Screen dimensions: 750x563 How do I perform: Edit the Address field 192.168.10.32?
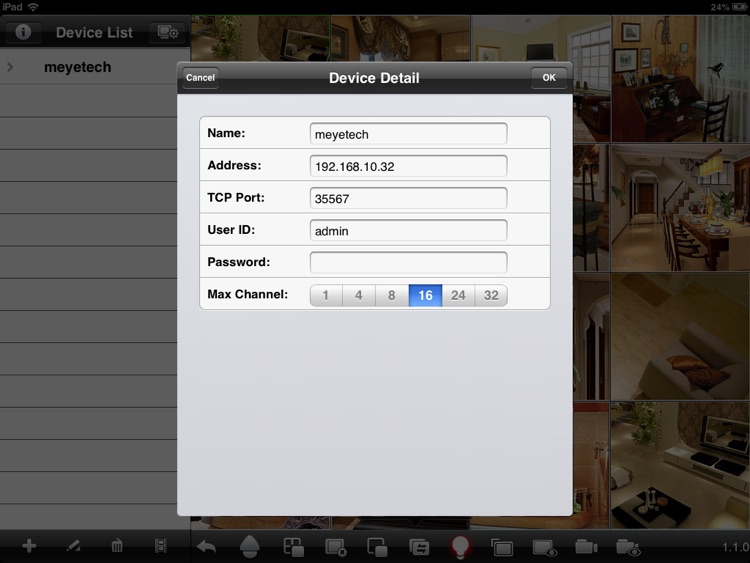(x=408, y=166)
